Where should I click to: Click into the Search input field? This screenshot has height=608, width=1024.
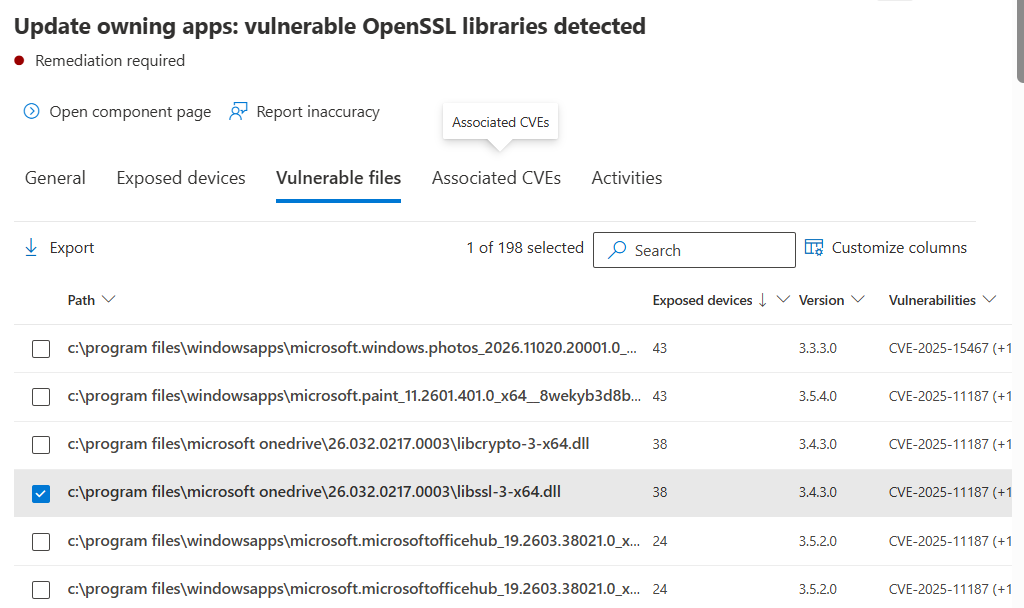click(x=694, y=250)
